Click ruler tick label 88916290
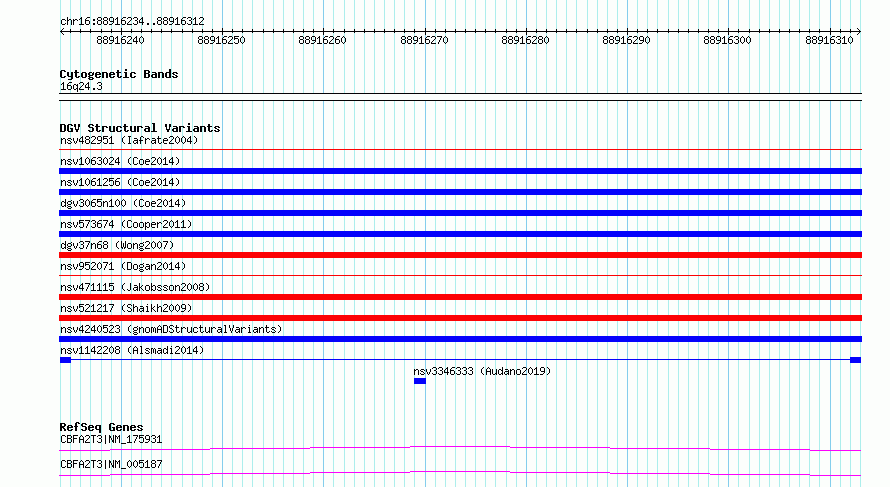 (626, 40)
